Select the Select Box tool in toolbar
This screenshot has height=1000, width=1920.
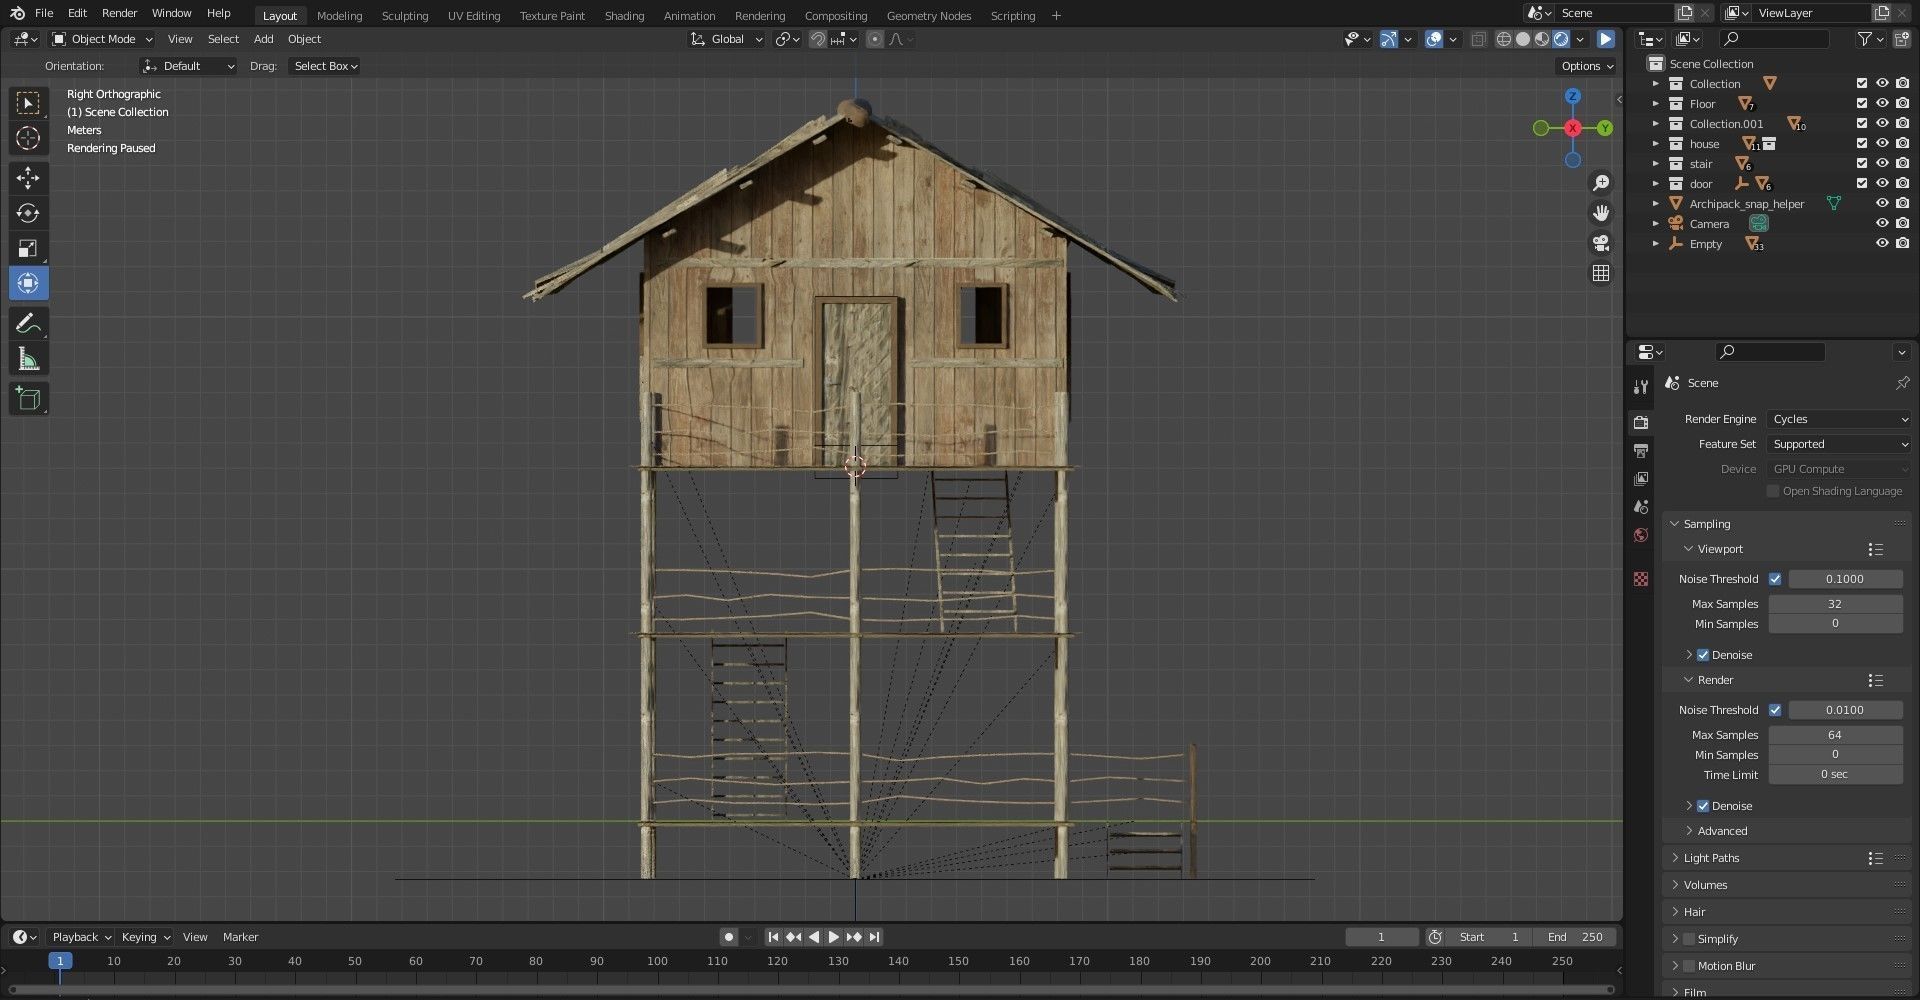pos(28,103)
